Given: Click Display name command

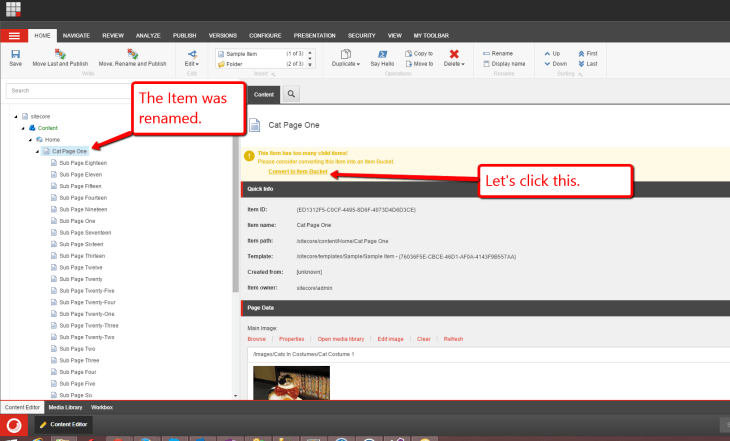Looking at the screenshot, I should 504,64.
